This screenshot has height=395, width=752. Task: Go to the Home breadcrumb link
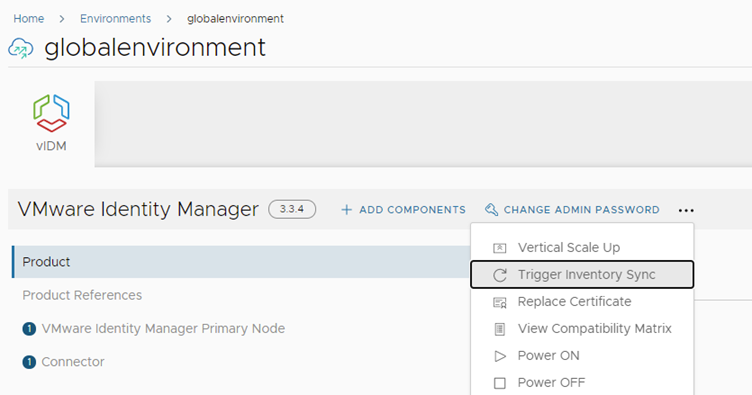pyautogui.click(x=29, y=19)
